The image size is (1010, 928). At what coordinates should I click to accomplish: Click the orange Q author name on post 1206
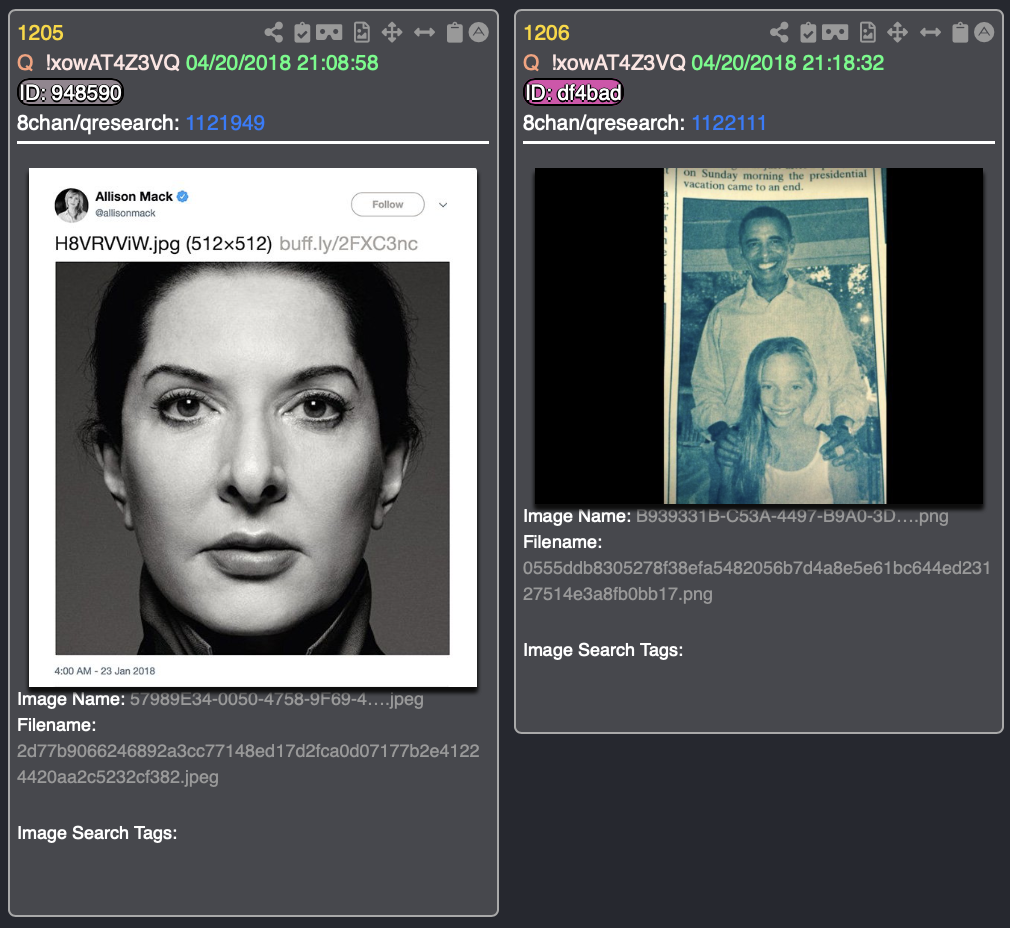coord(531,63)
